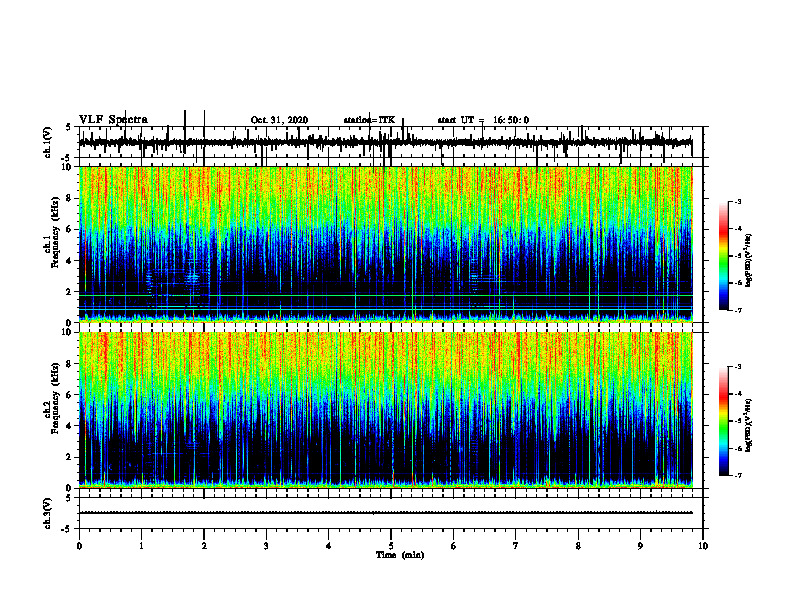The height and width of the screenshot is (612, 792).
Task: Click time axis tick label "9"
Action: pyautogui.click(x=640, y=546)
